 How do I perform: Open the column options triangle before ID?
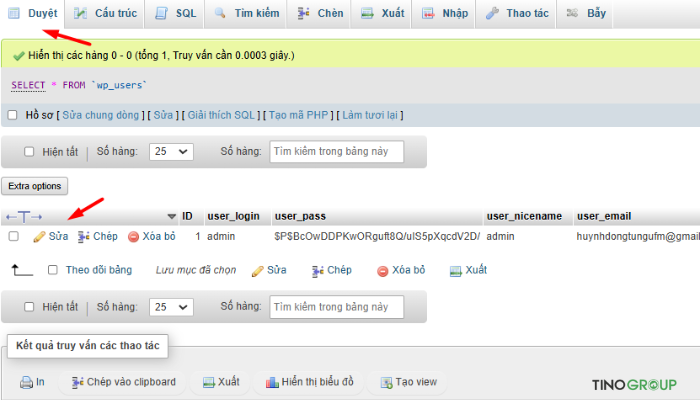[171, 217]
